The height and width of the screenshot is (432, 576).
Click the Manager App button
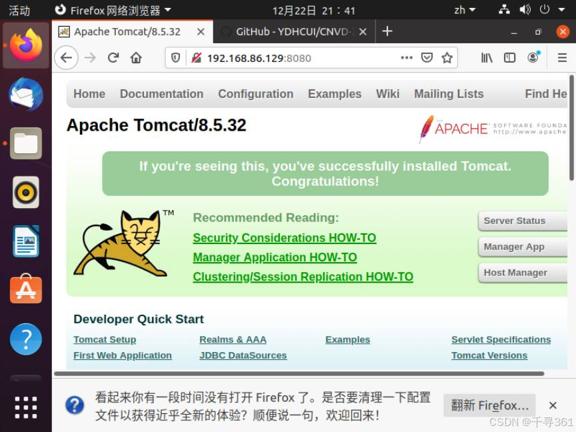point(523,247)
